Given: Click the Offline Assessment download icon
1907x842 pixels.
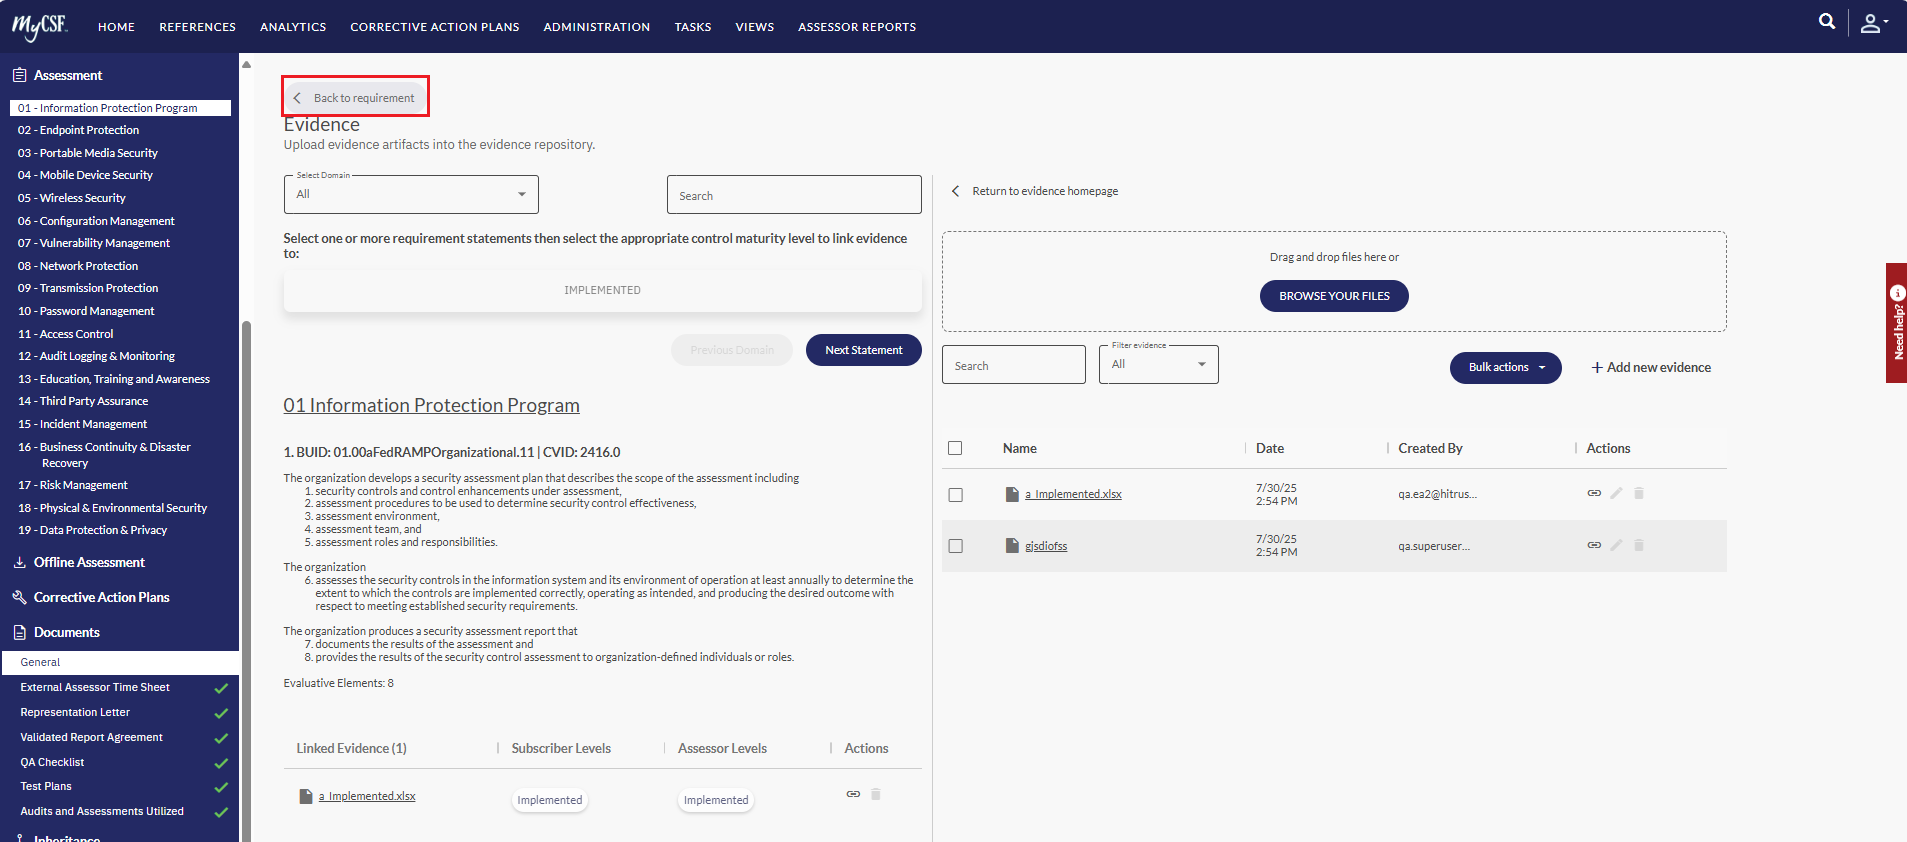Looking at the screenshot, I should 19,562.
